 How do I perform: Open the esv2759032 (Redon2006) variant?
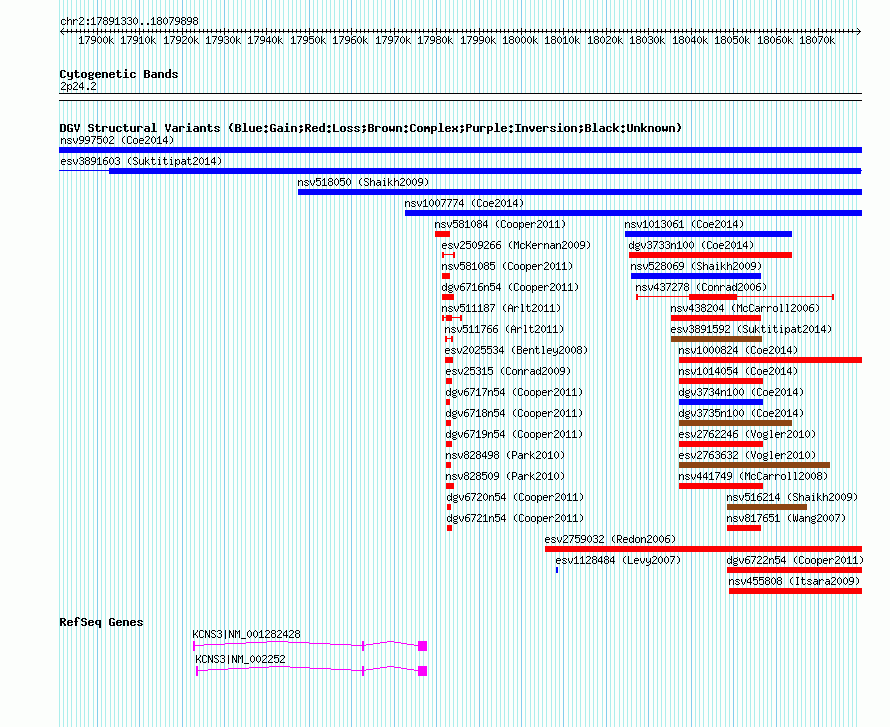[610, 539]
